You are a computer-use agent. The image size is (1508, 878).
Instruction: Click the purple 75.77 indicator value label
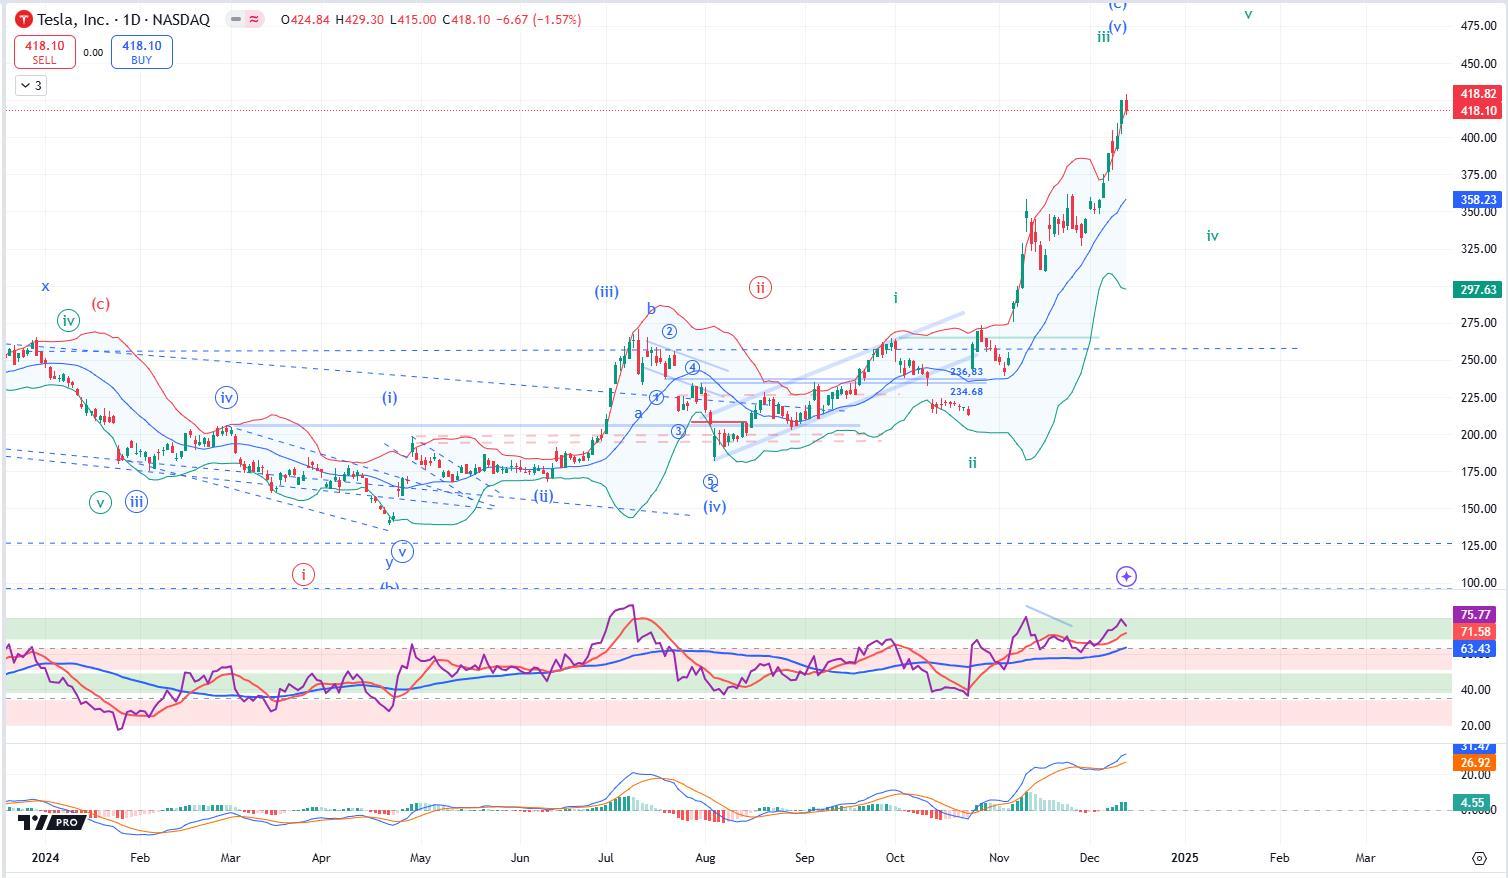click(1475, 615)
